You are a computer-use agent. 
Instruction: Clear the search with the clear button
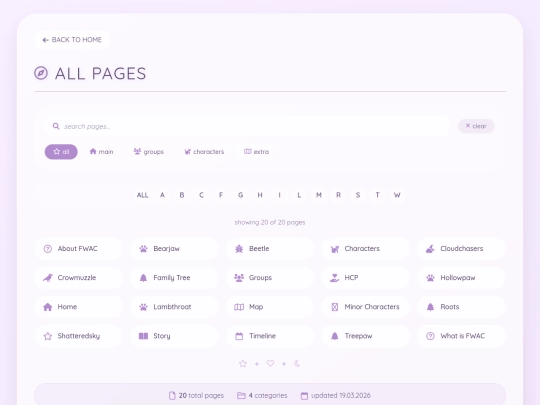(x=476, y=126)
